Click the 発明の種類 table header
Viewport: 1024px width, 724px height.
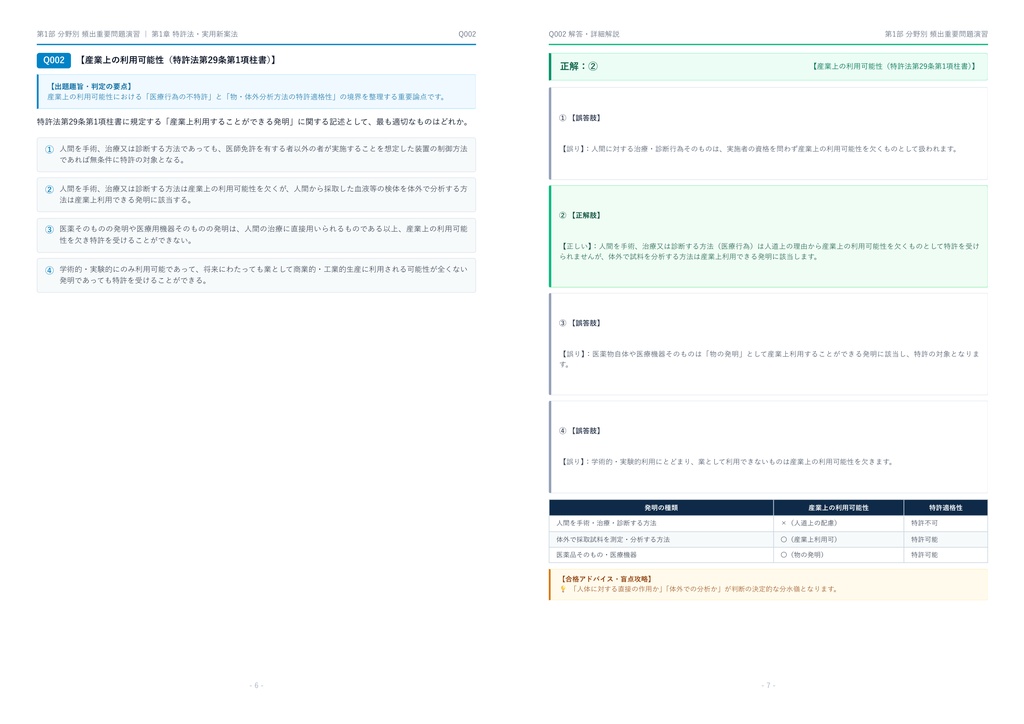(661, 508)
